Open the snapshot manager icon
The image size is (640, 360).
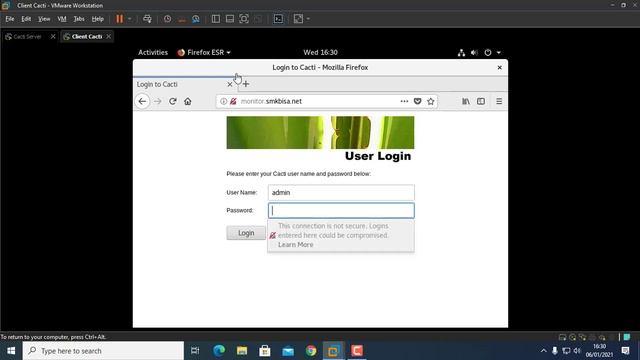196,19
